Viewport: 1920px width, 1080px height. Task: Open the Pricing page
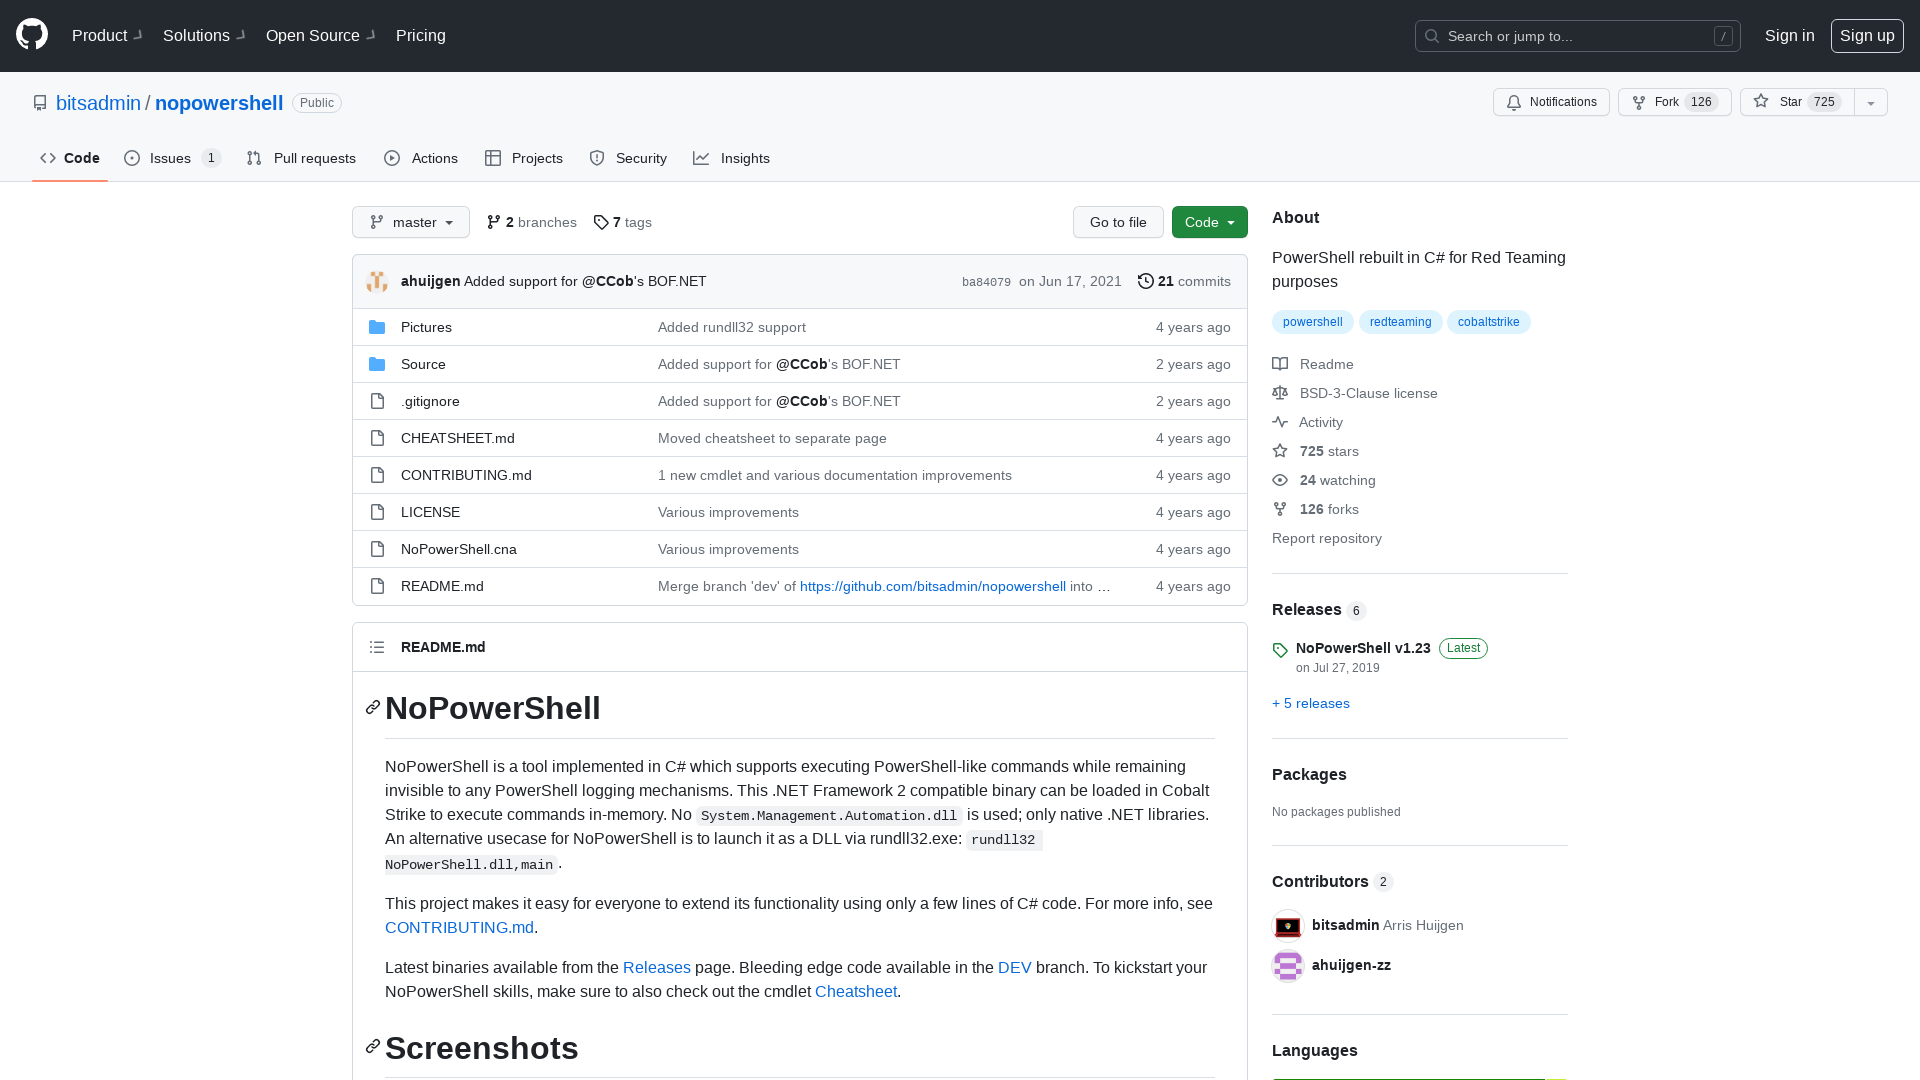(x=421, y=35)
